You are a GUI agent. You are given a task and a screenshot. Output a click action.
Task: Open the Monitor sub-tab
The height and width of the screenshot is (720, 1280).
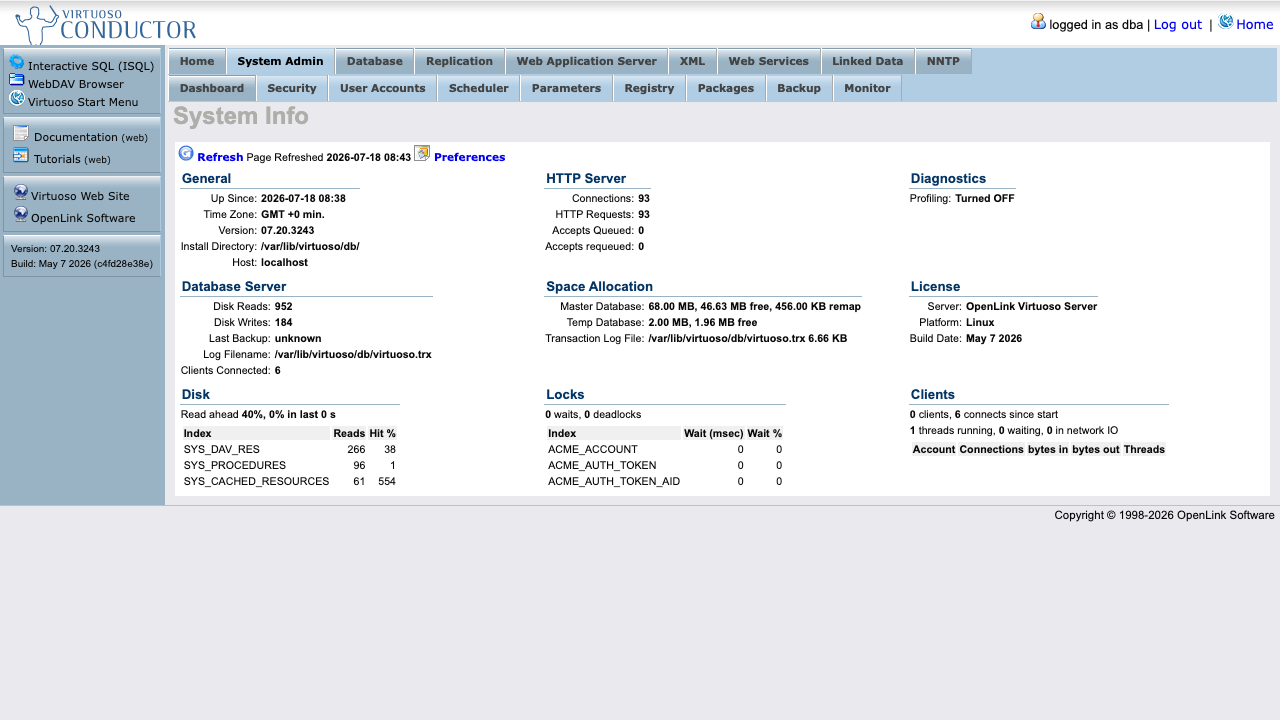867,88
